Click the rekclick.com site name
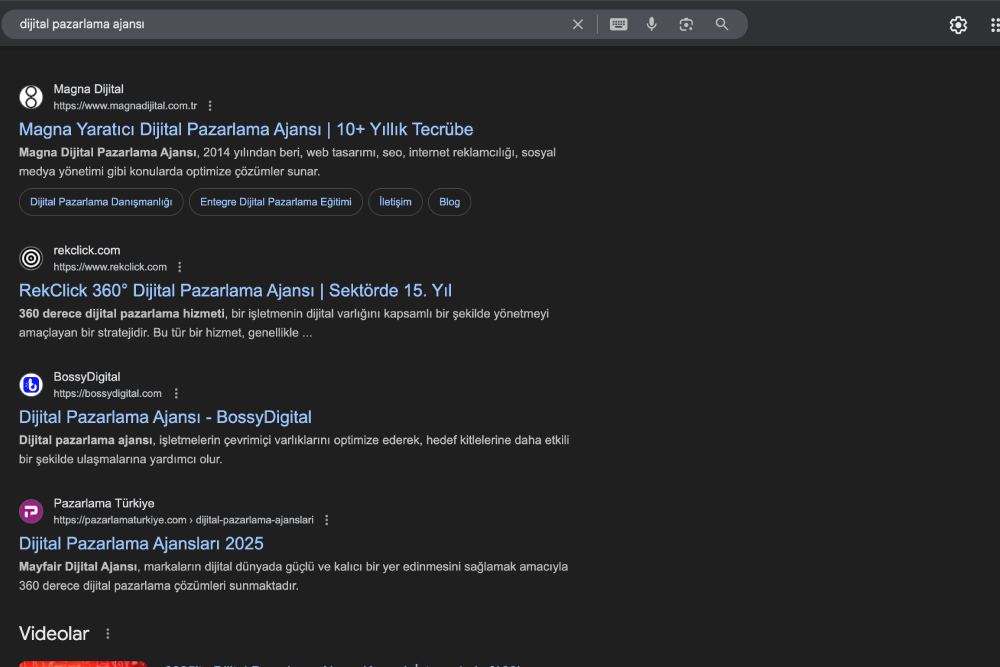Screen dimensions: 1000x667 tap(87, 251)
